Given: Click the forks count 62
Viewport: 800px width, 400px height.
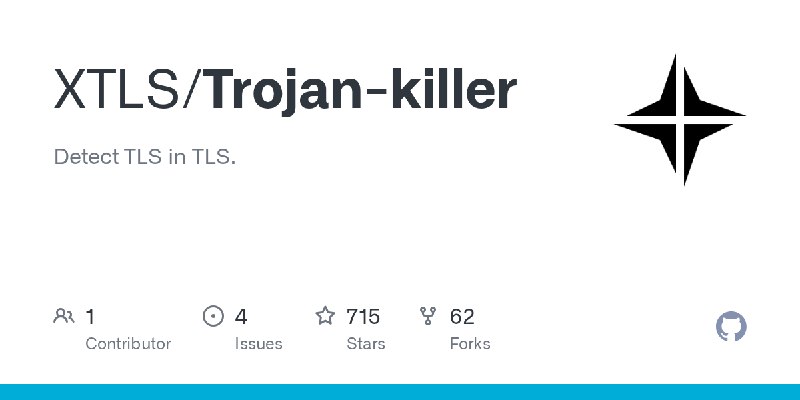Looking at the screenshot, I should pyautogui.click(x=462, y=317).
